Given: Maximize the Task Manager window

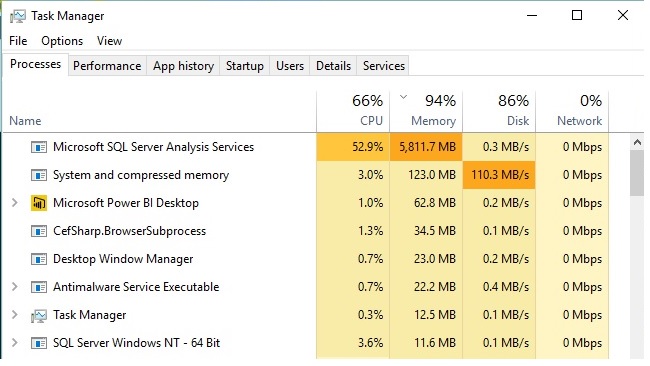Looking at the screenshot, I should (577, 16).
